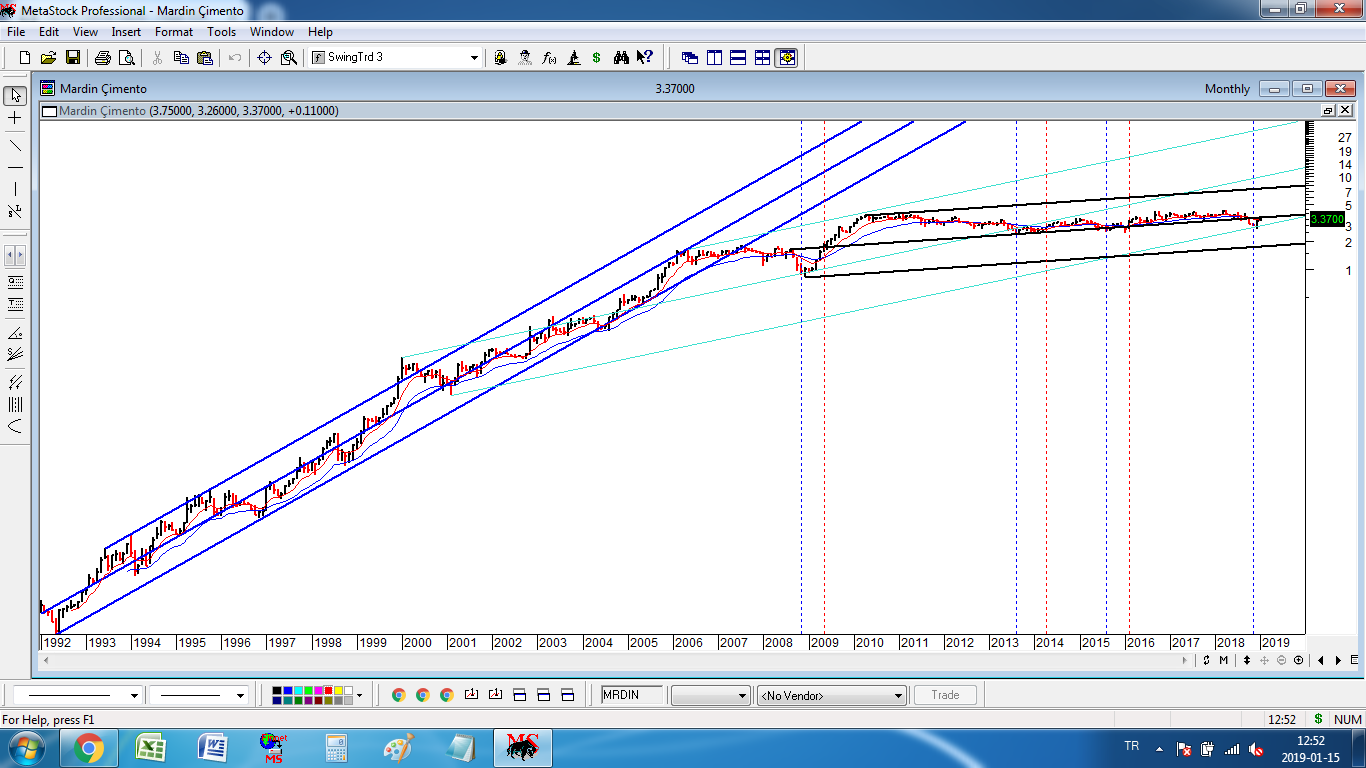Pick the blue color swatch
1366x768 pixels.
[290, 690]
